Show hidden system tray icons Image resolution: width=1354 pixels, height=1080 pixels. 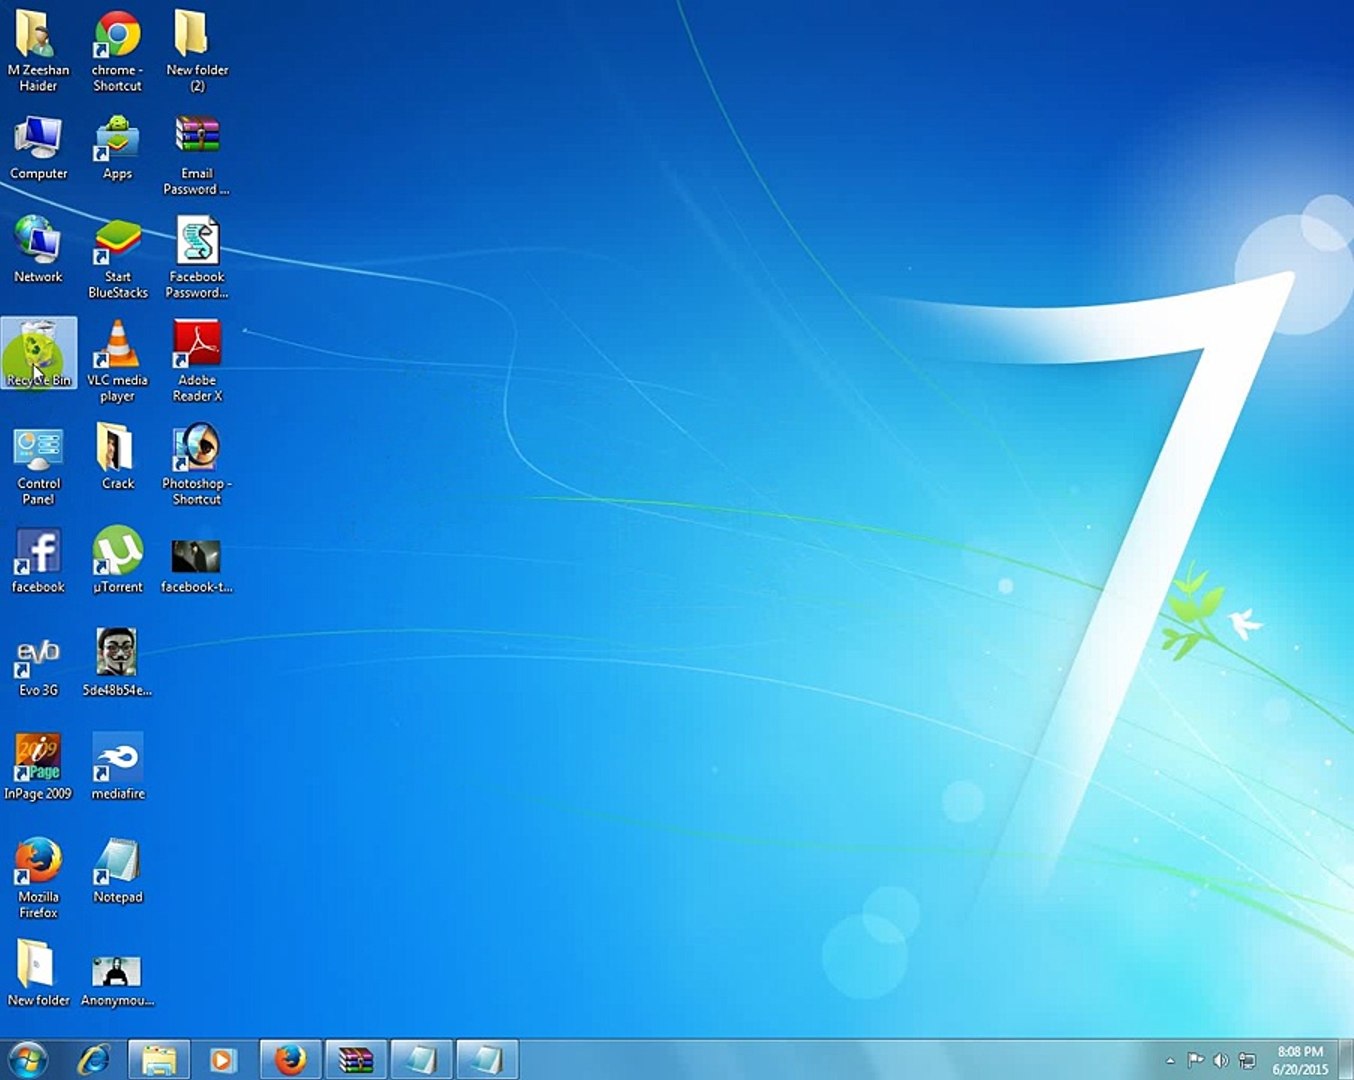(1170, 1060)
